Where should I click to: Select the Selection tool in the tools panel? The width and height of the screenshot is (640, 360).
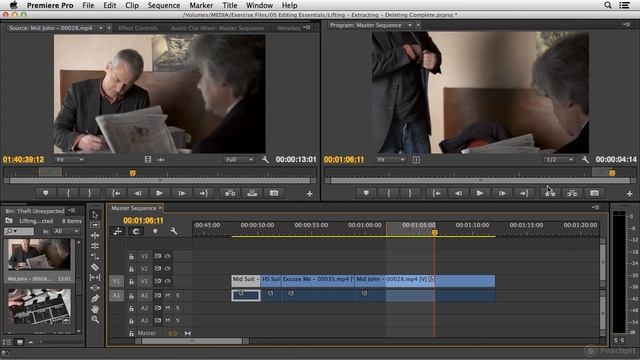[95, 215]
